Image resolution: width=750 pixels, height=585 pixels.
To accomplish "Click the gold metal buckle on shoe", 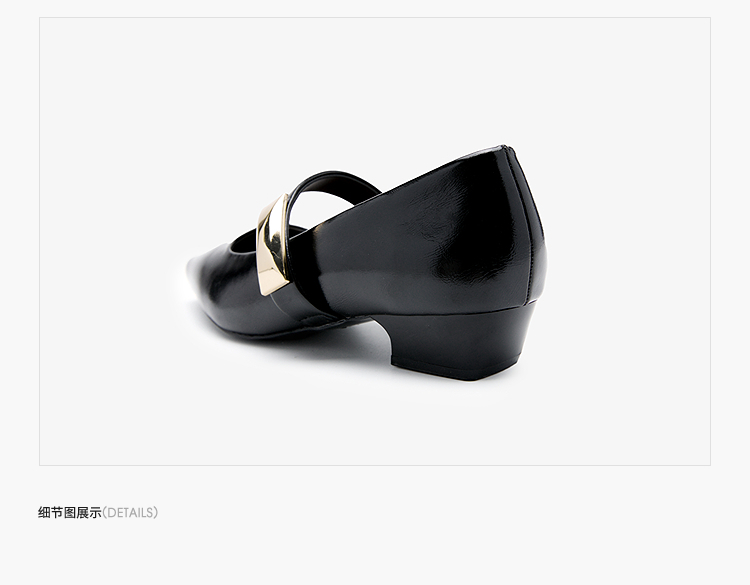I will [x=273, y=244].
